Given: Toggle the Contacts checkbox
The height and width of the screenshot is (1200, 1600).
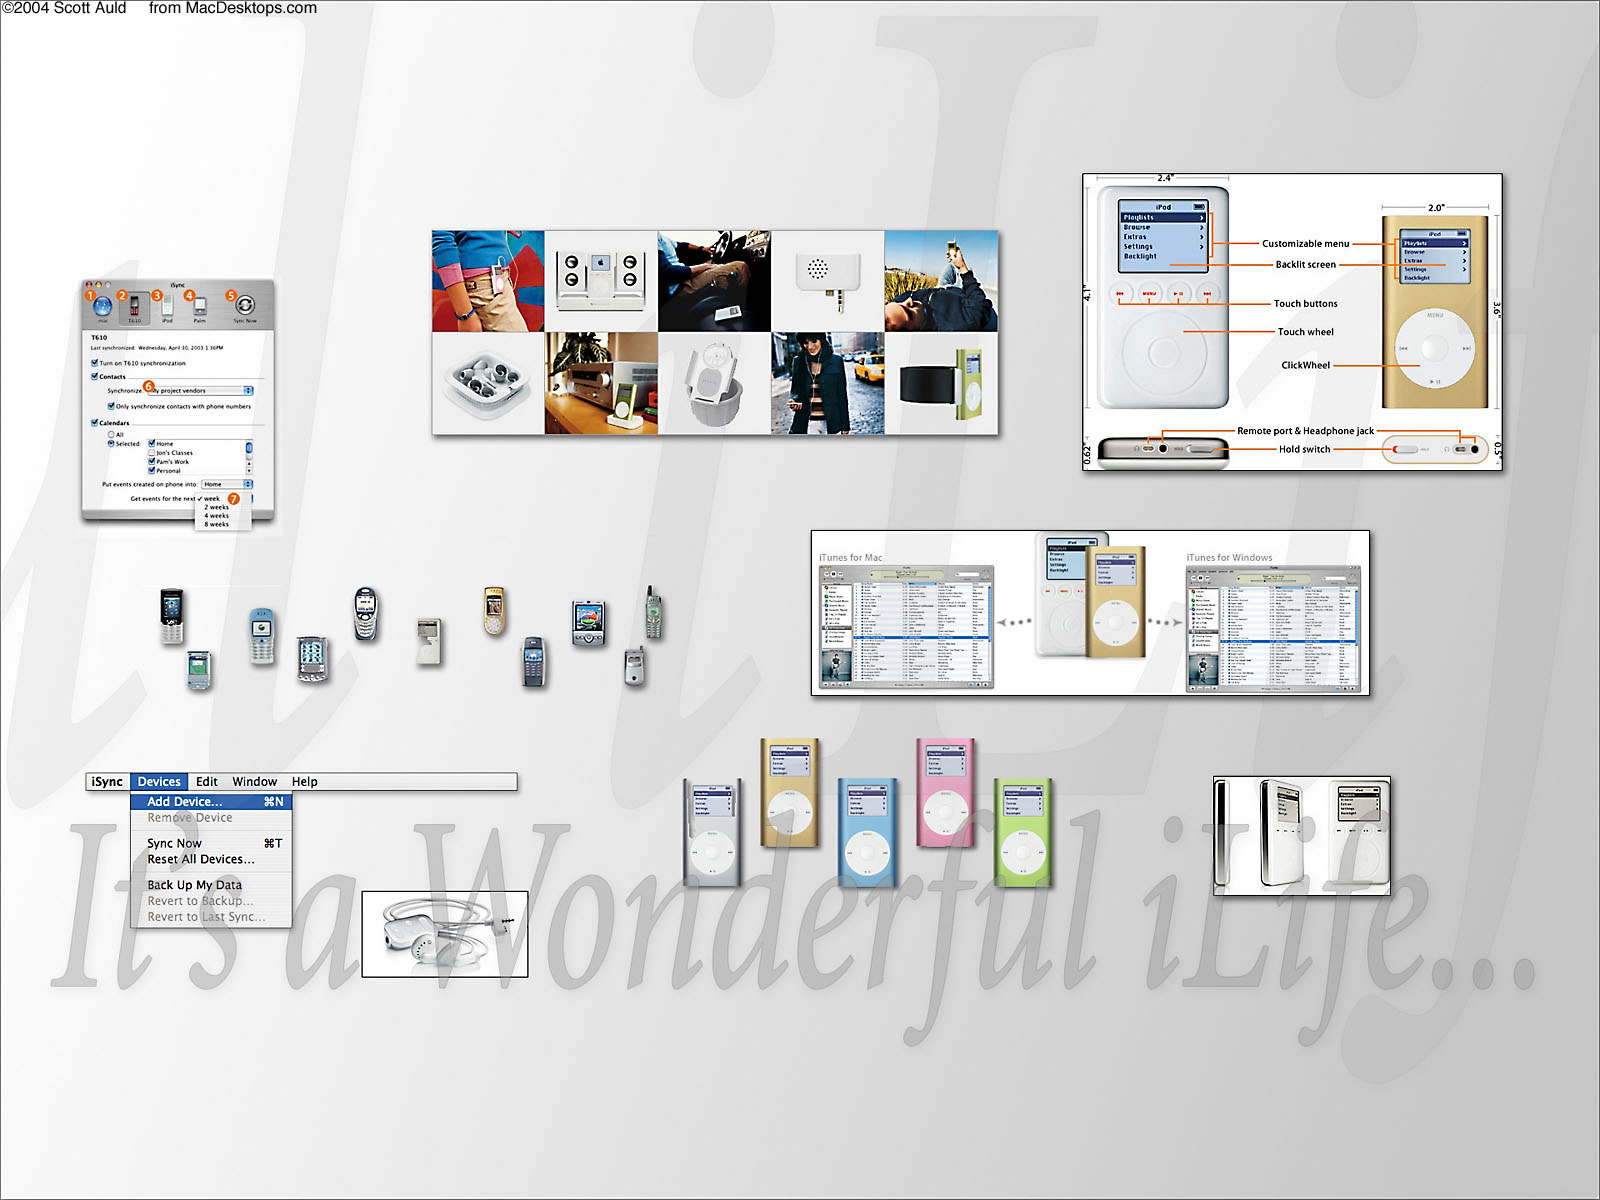Looking at the screenshot, I should (95, 377).
